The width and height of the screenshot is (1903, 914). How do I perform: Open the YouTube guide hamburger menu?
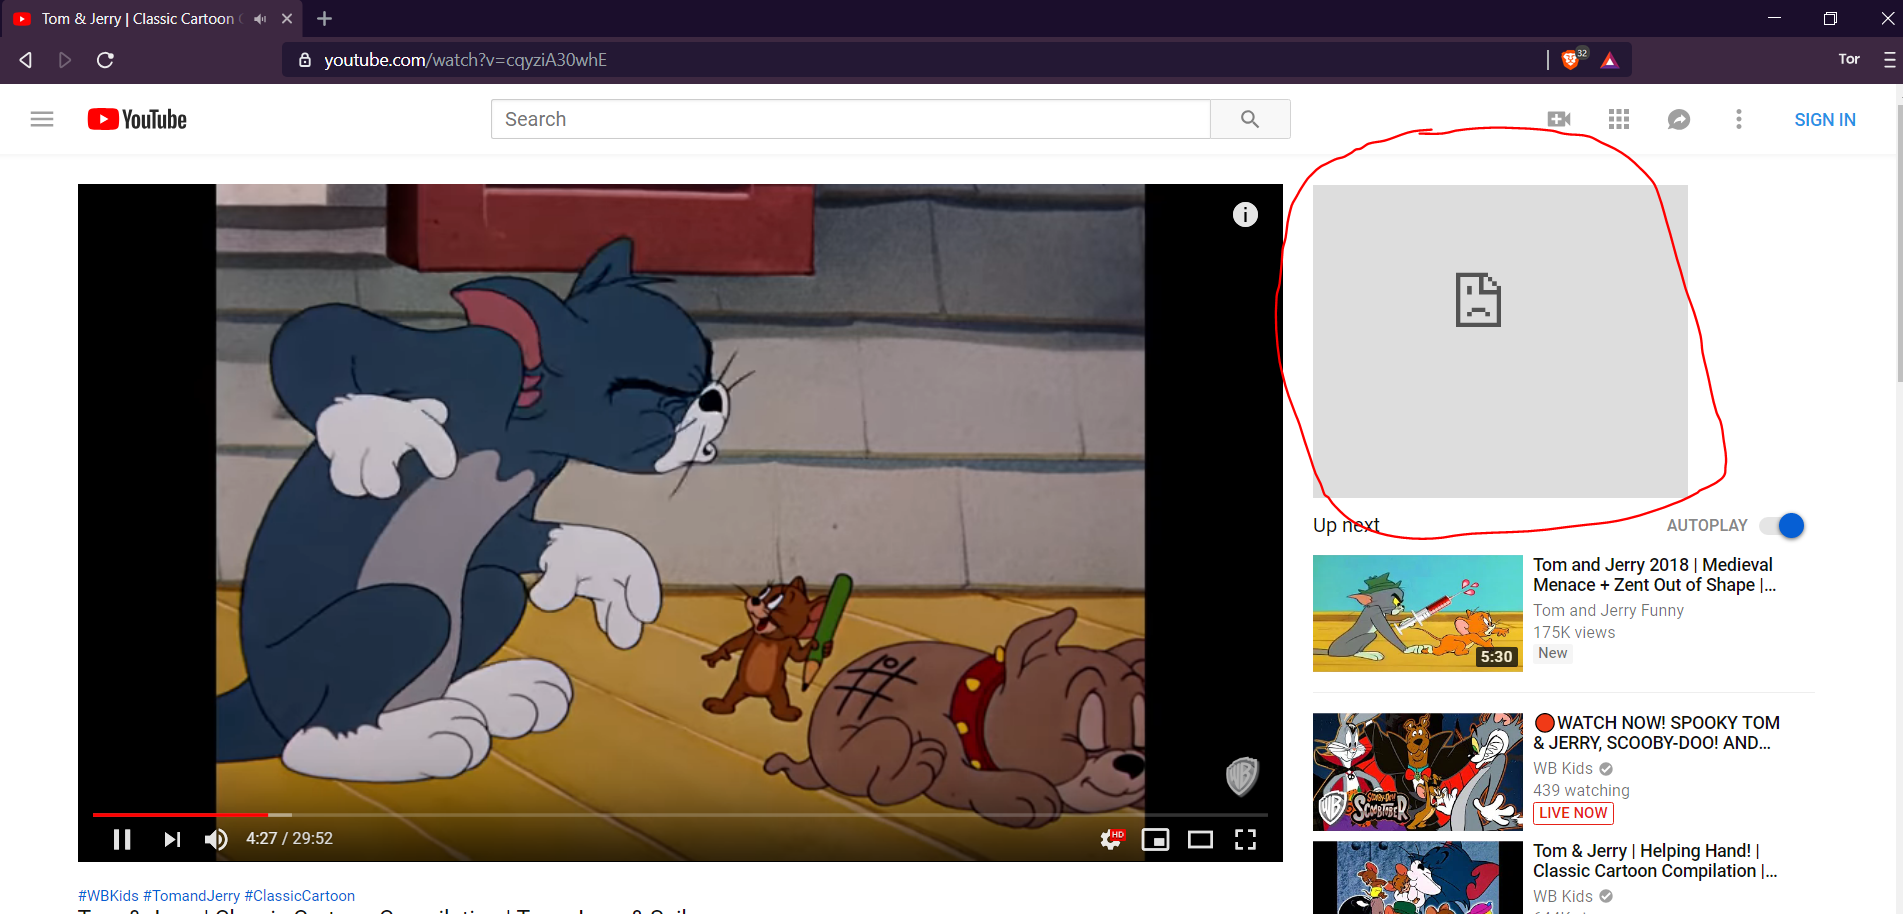(x=42, y=118)
